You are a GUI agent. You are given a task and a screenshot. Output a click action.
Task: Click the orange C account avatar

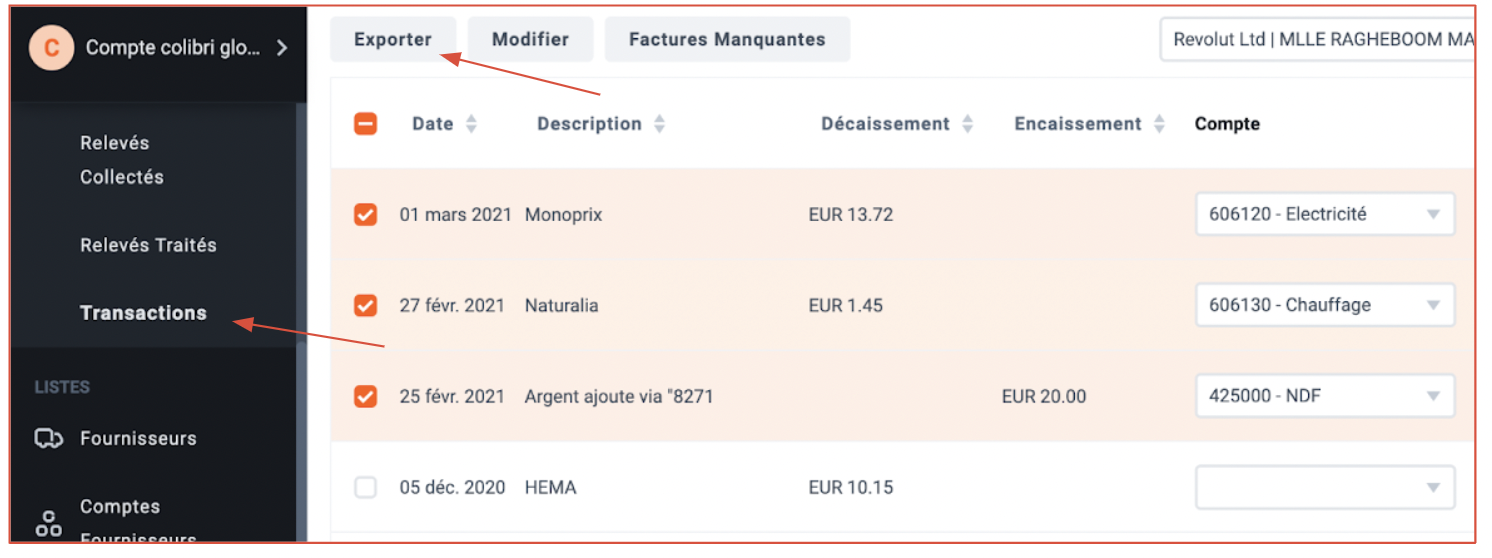[x=51, y=47]
